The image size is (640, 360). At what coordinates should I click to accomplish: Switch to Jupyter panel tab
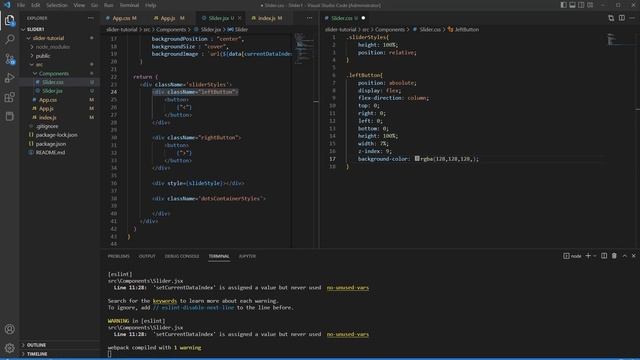[x=247, y=256]
